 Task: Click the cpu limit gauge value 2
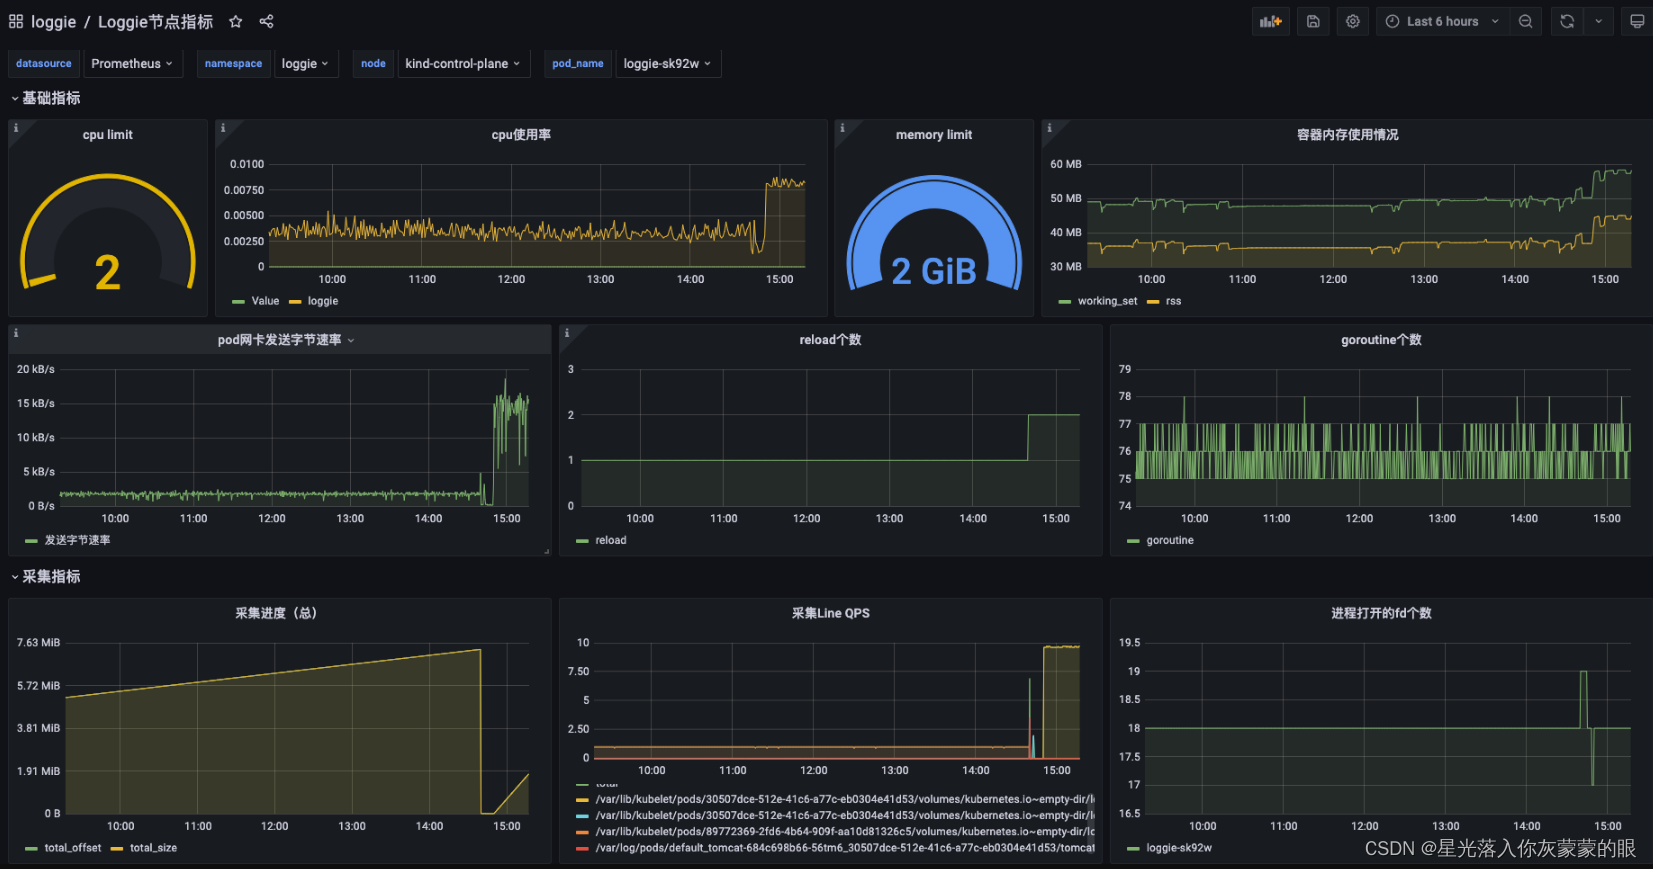coord(107,272)
